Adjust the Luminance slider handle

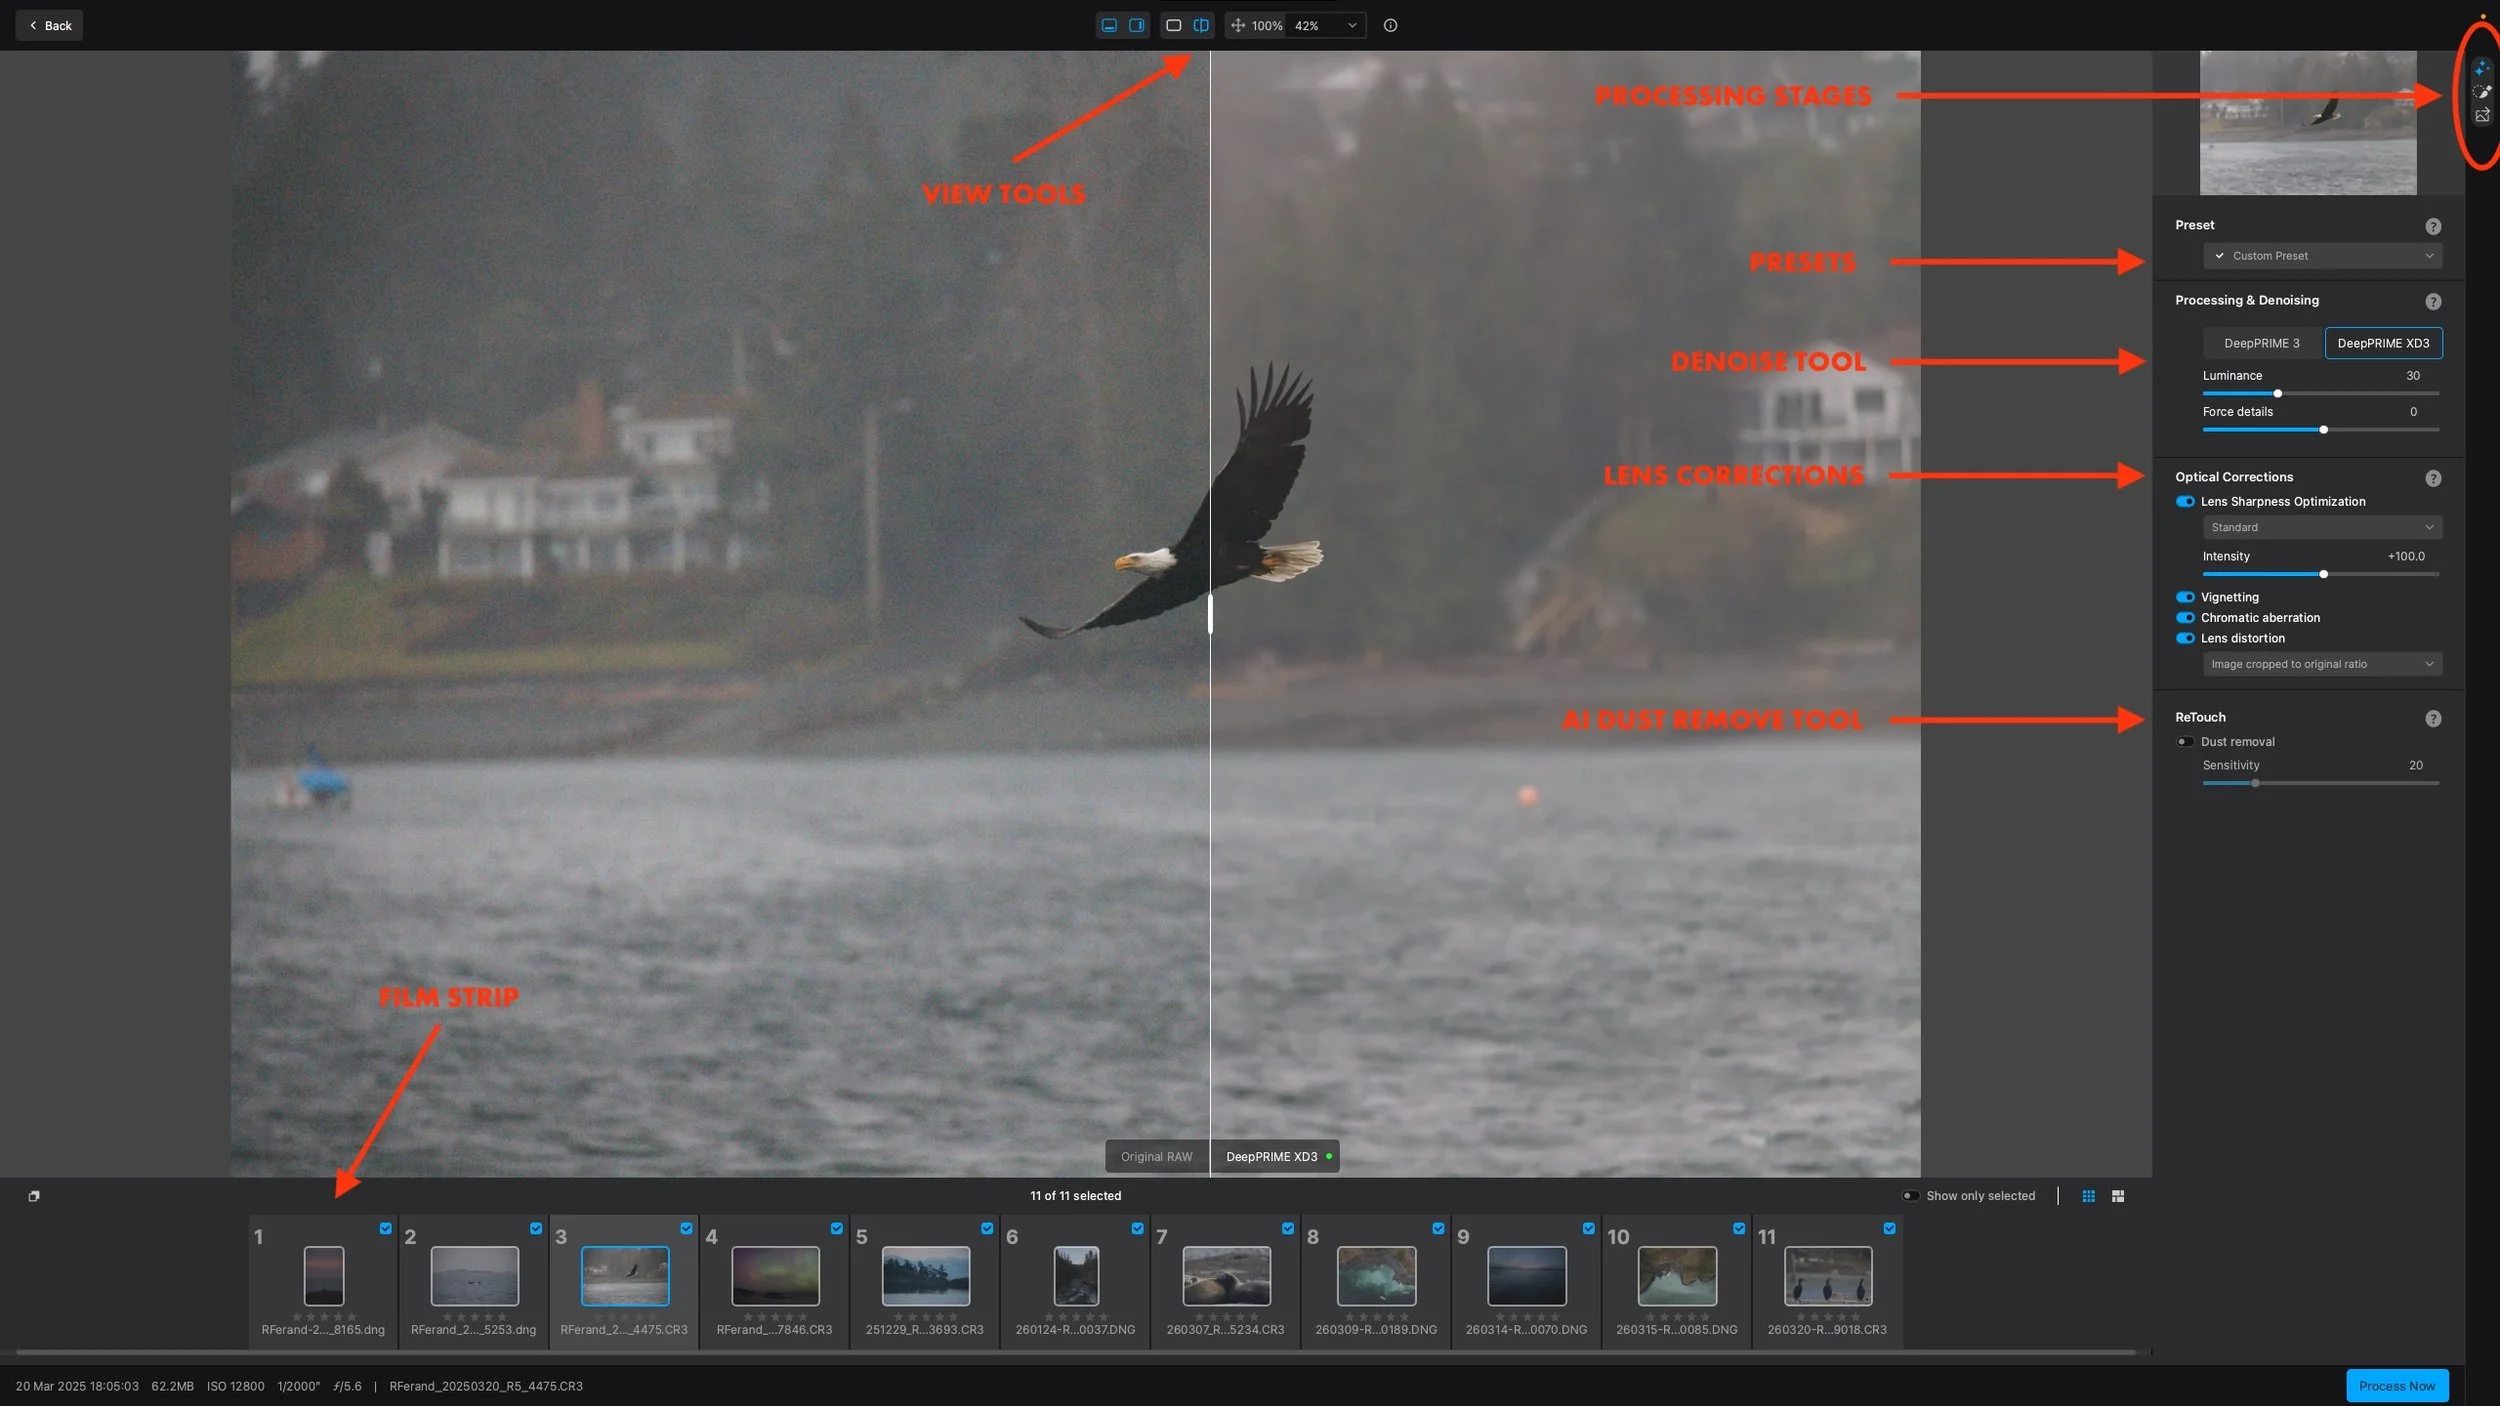tap(2278, 393)
